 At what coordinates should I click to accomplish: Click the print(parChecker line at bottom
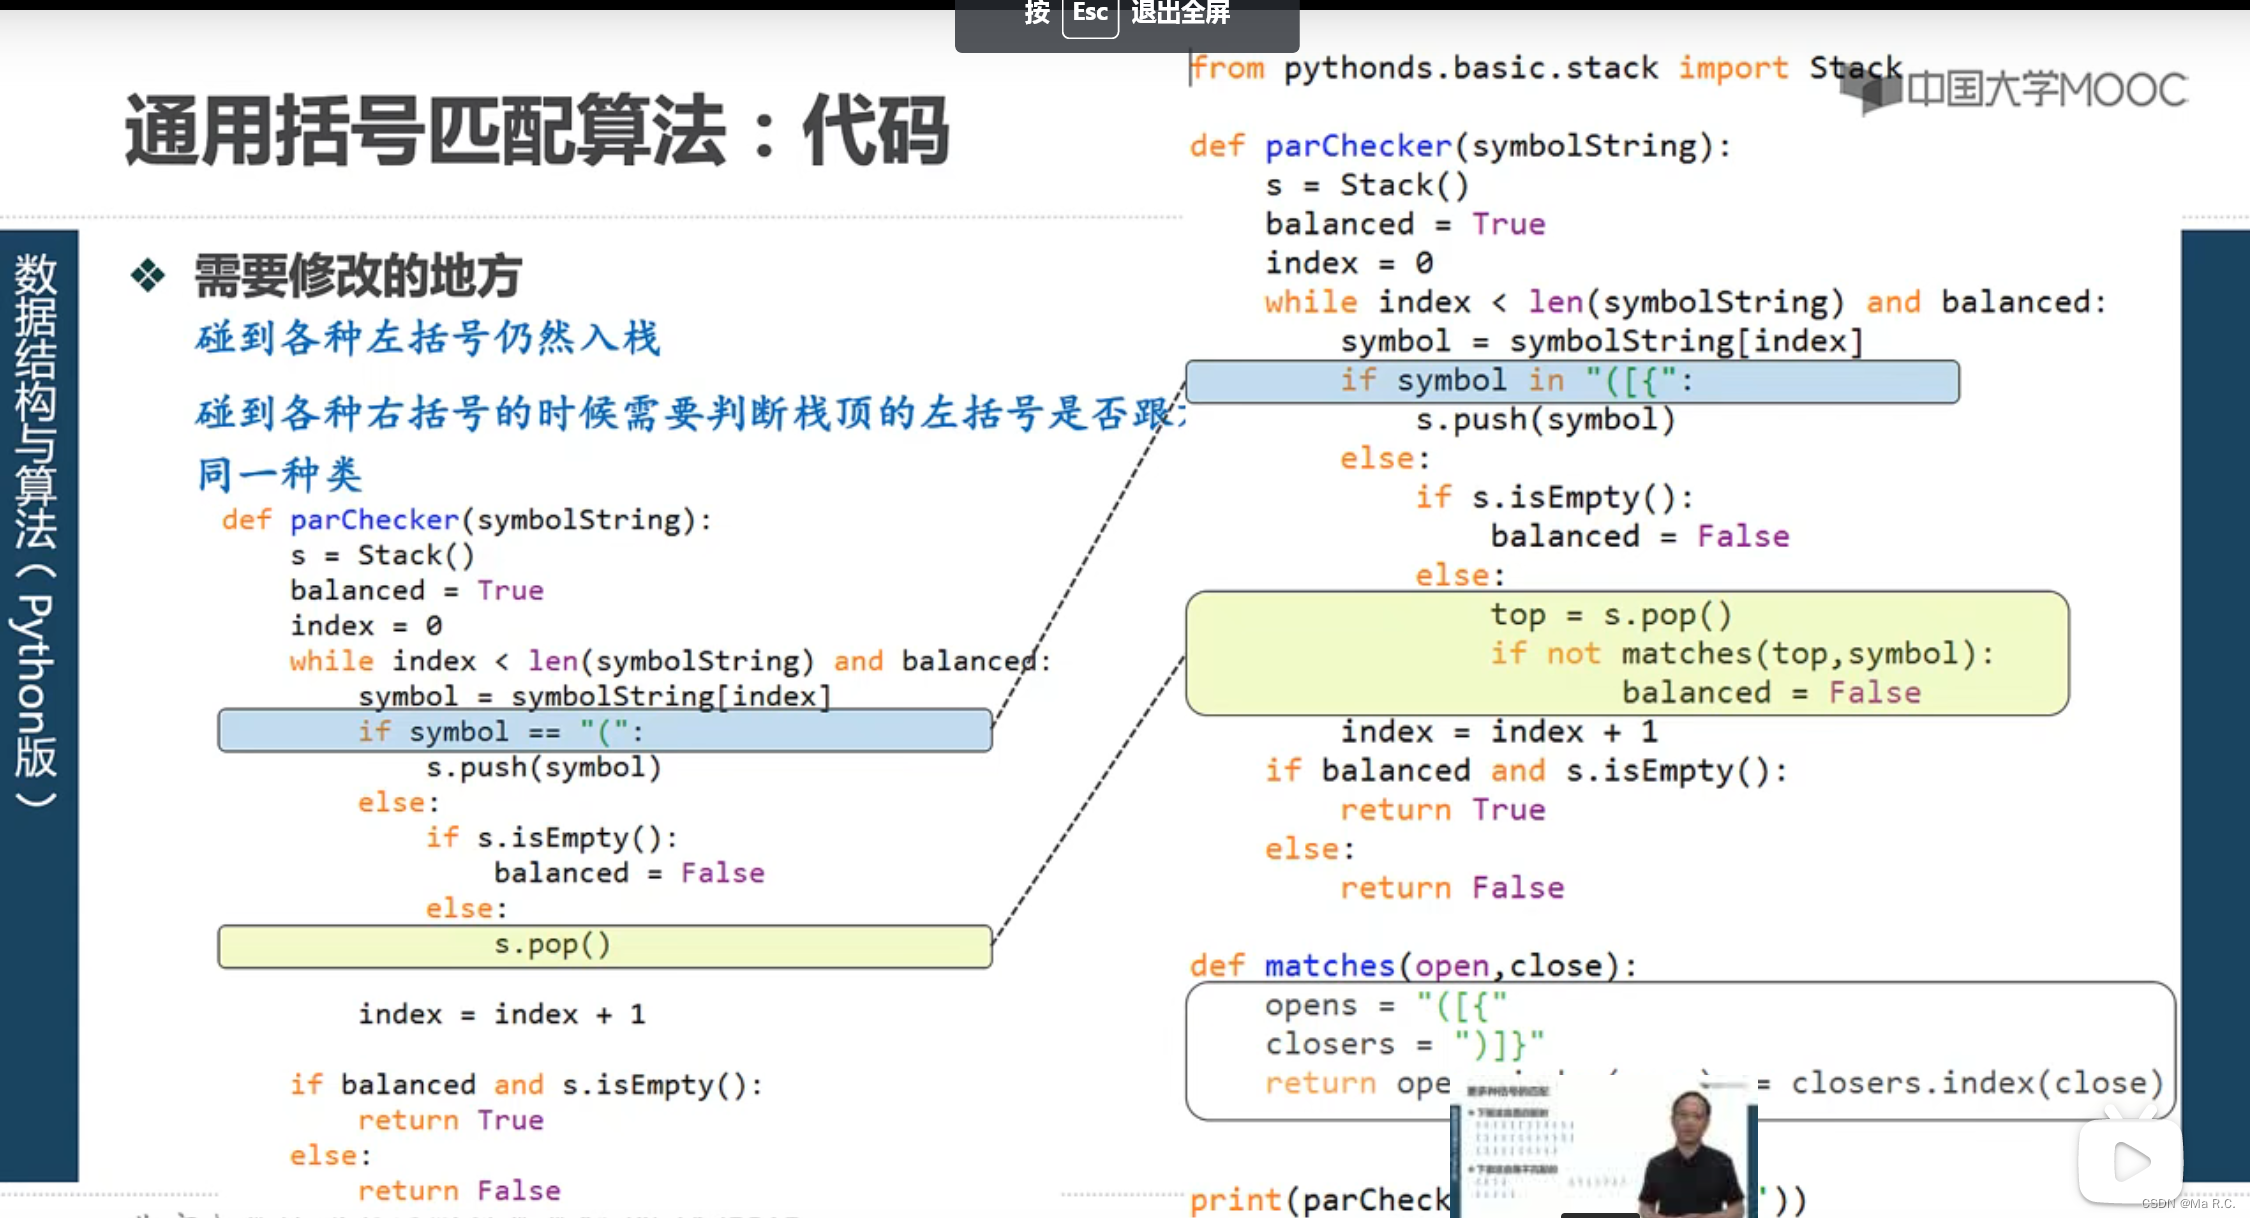(x=1320, y=1199)
